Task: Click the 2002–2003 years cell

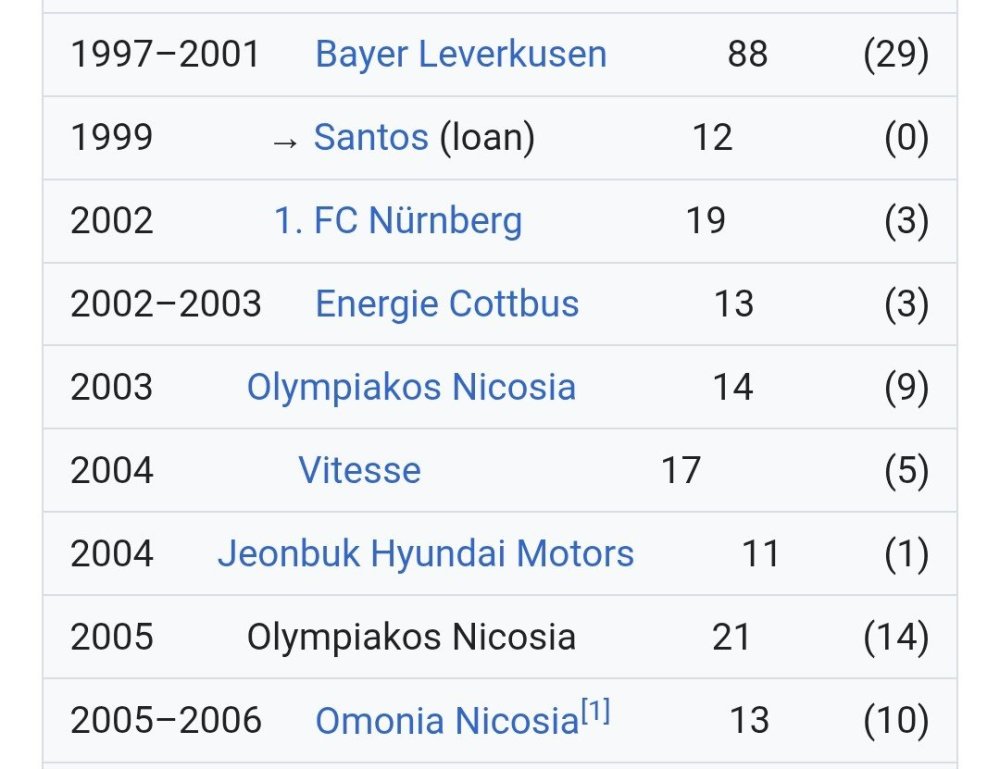Action: click(166, 304)
